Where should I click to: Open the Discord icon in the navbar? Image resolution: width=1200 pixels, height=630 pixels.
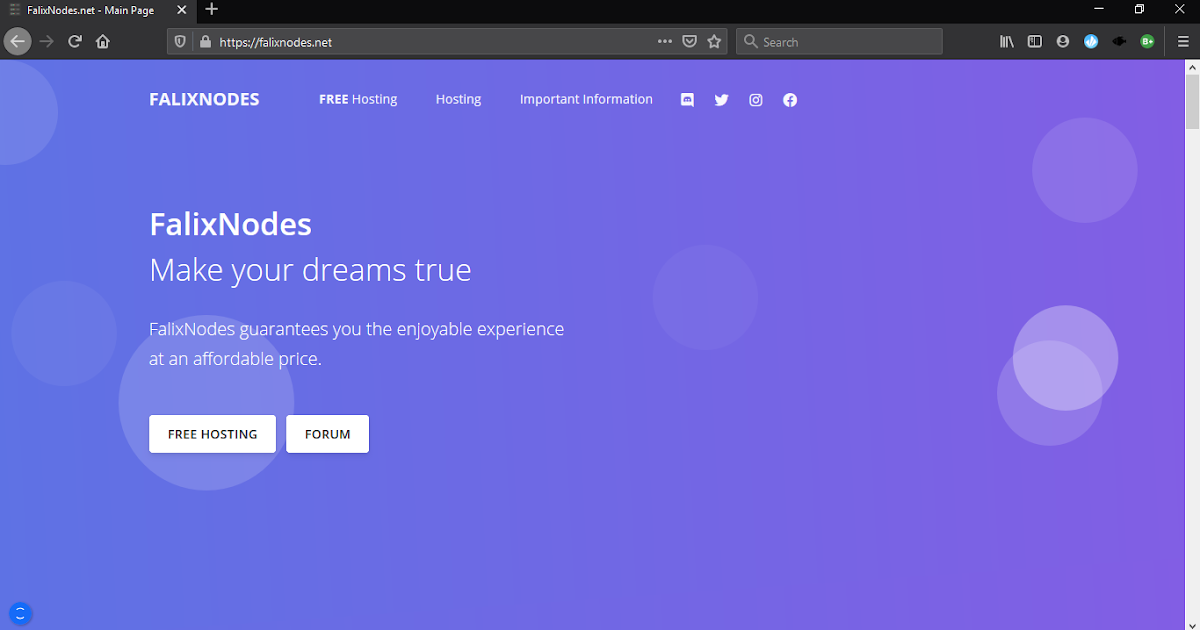[687, 99]
